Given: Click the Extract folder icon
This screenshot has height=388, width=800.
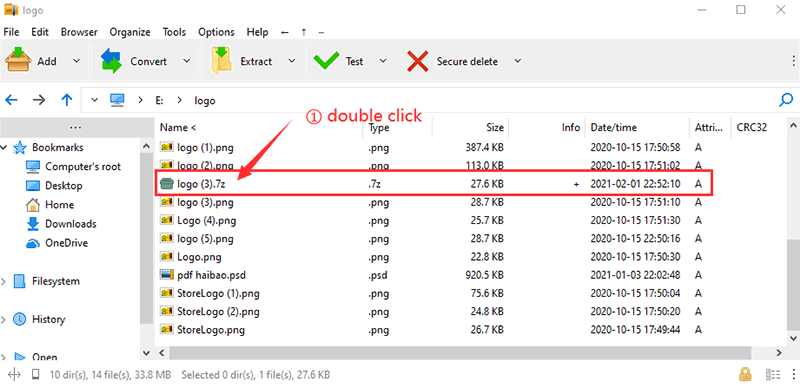Looking at the screenshot, I should point(221,61).
